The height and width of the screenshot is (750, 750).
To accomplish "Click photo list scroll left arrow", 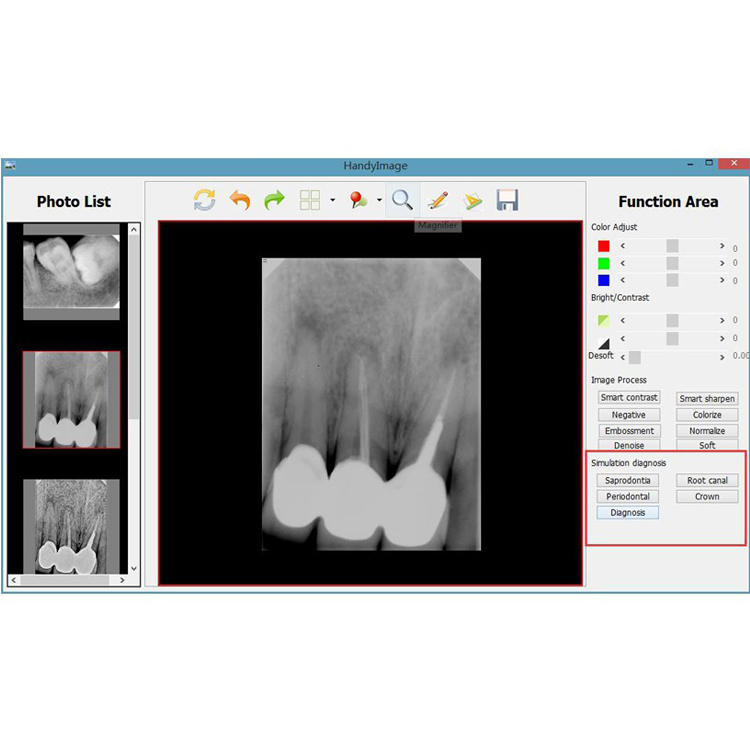I will click(x=14, y=580).
